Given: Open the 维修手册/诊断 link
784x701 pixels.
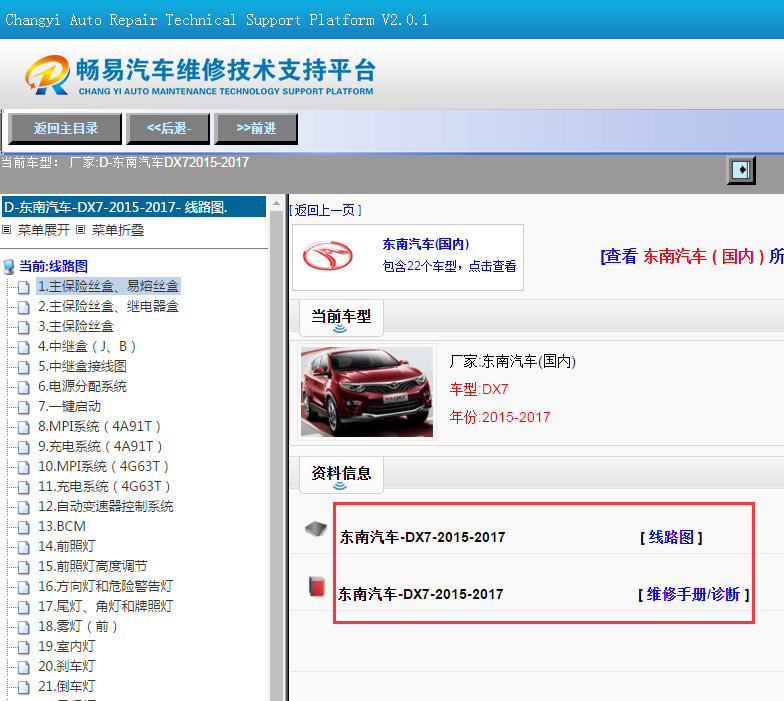Looking at the screenshot, I should point(693,594).
